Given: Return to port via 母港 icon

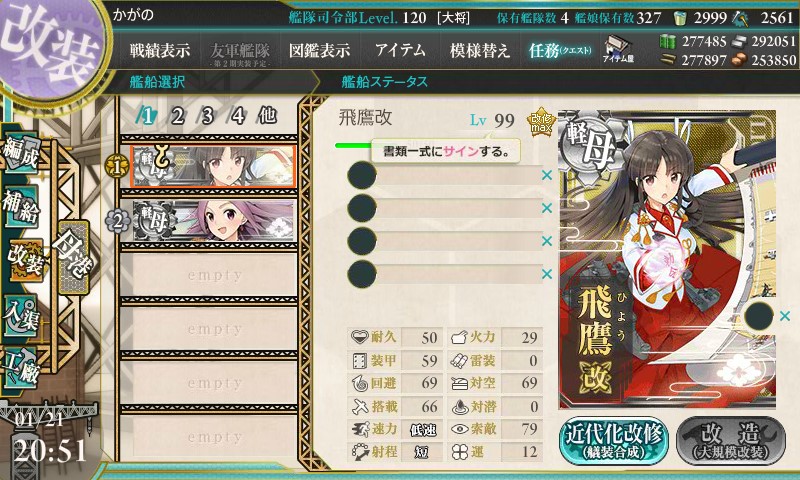Looking at the screenshot, I should click(74, 257).
